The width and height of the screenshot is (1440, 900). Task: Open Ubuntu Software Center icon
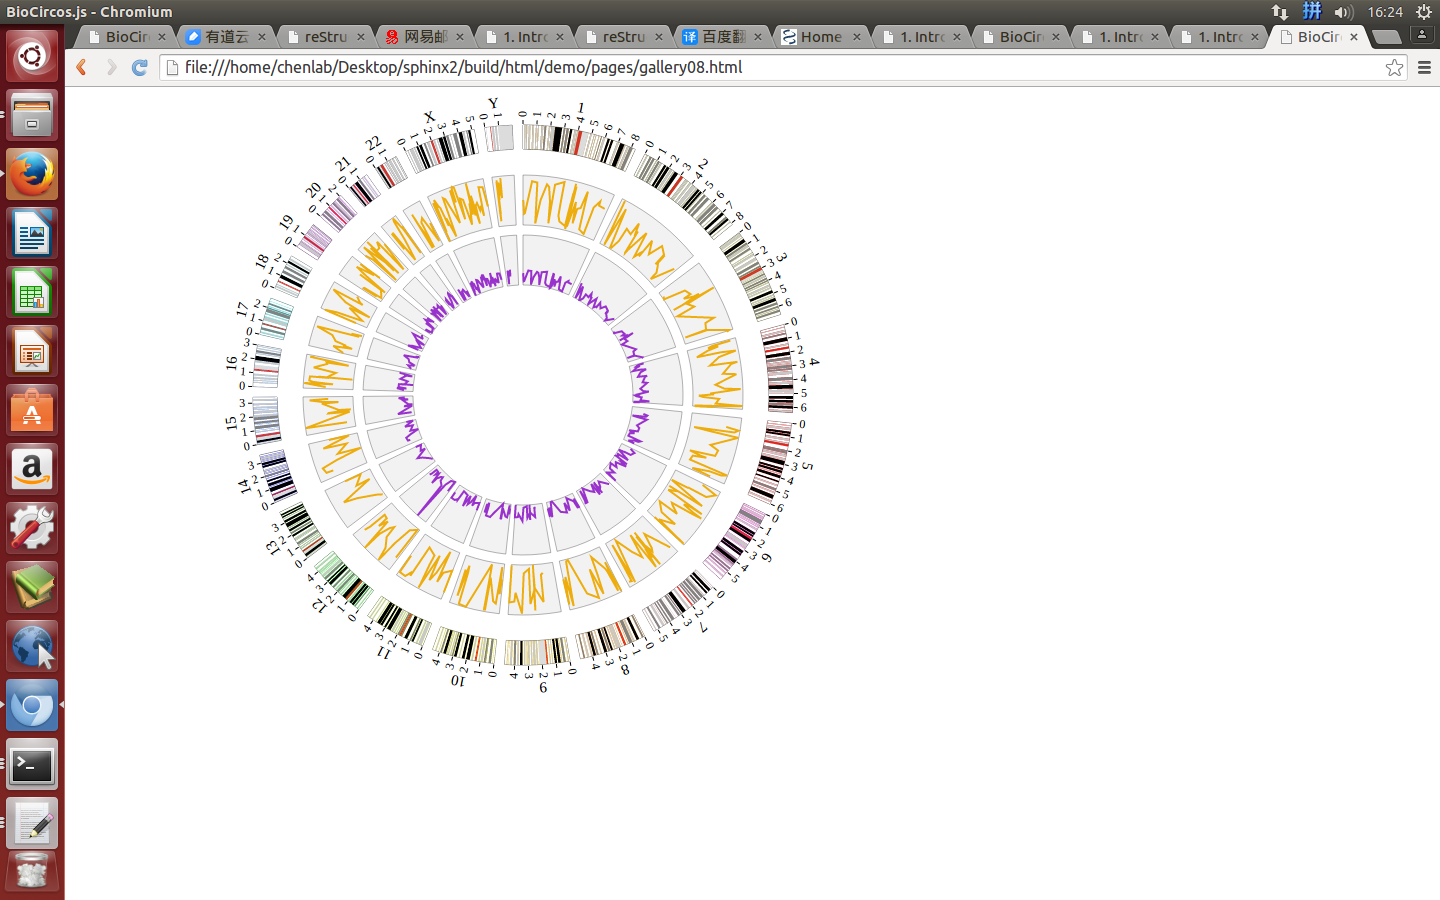(x=32, y=410)
